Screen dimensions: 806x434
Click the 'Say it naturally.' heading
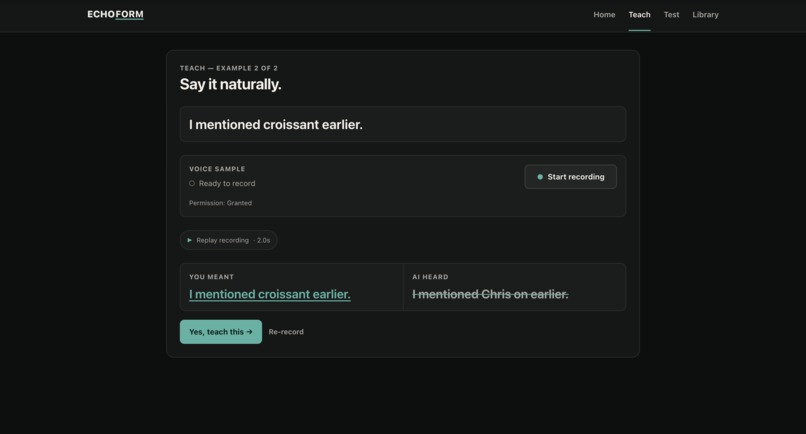[230, 84]
